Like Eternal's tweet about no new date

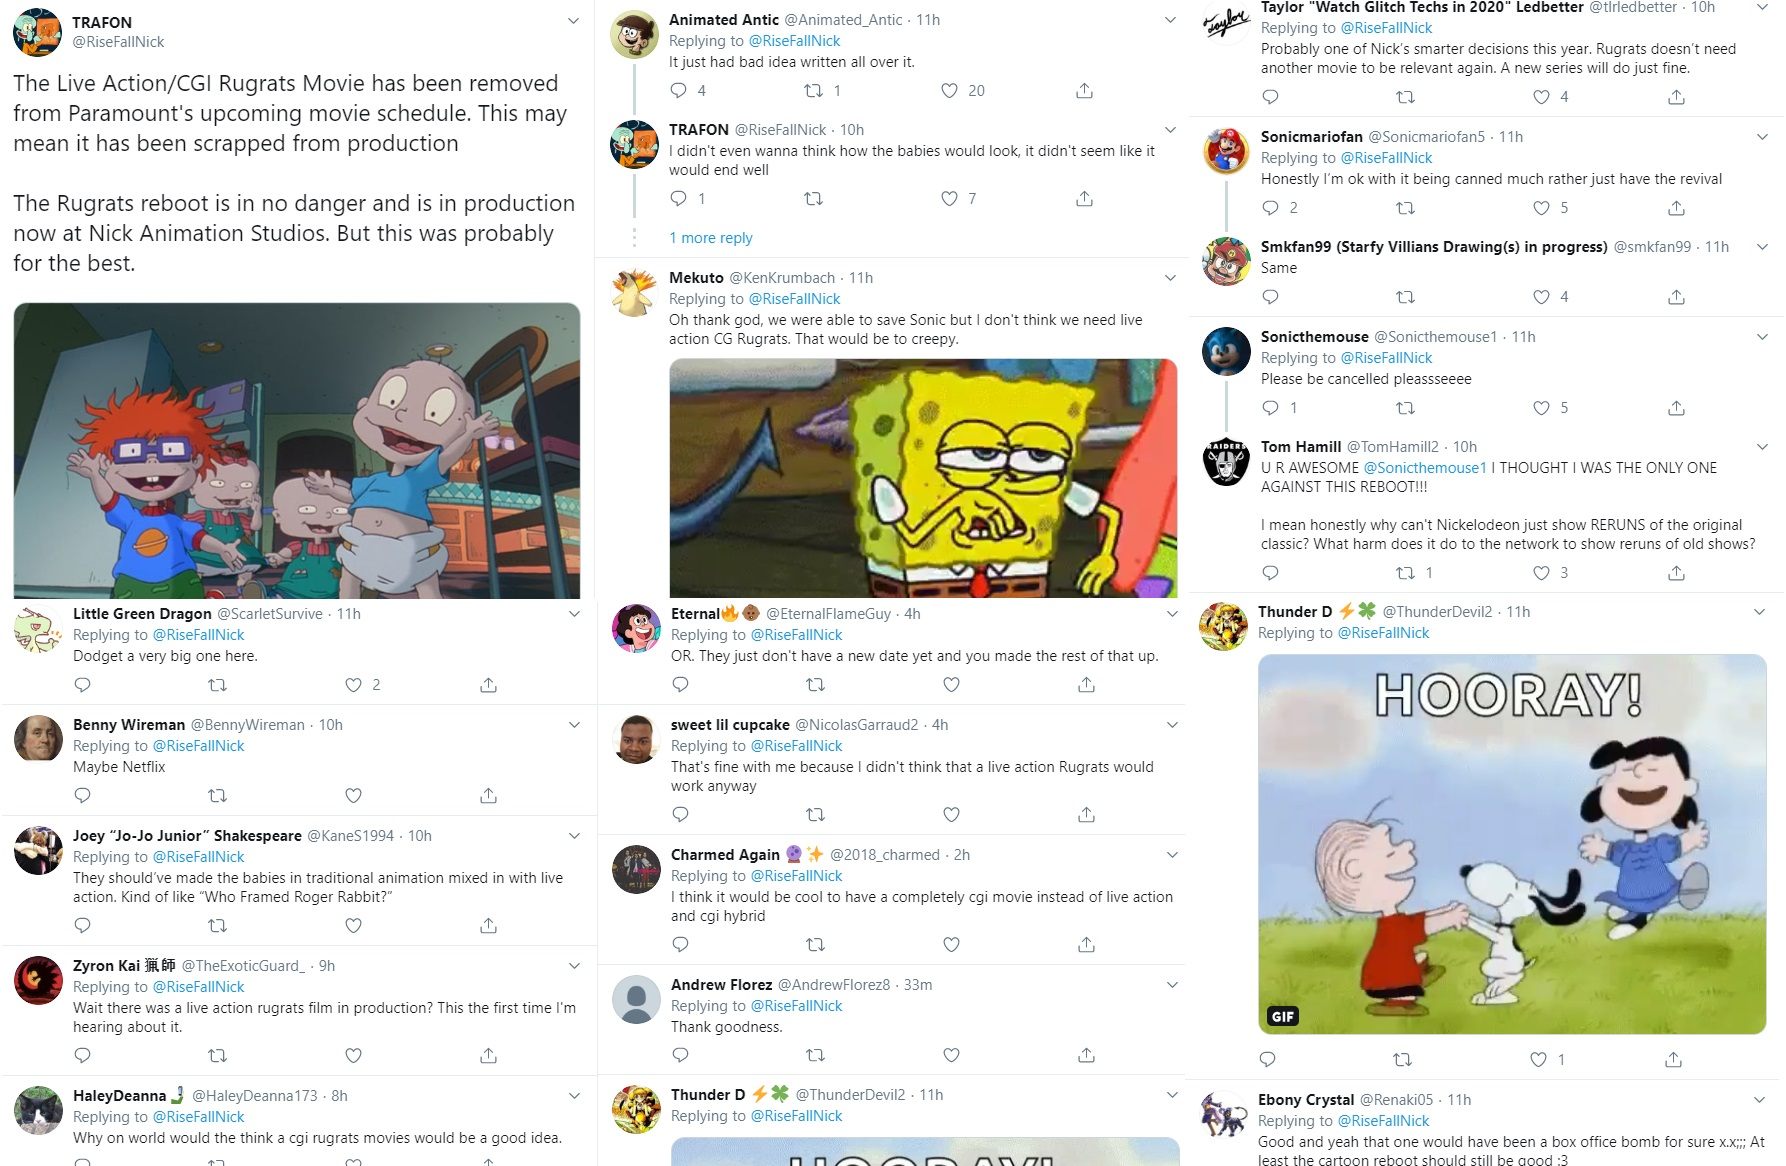pos(951,685)
